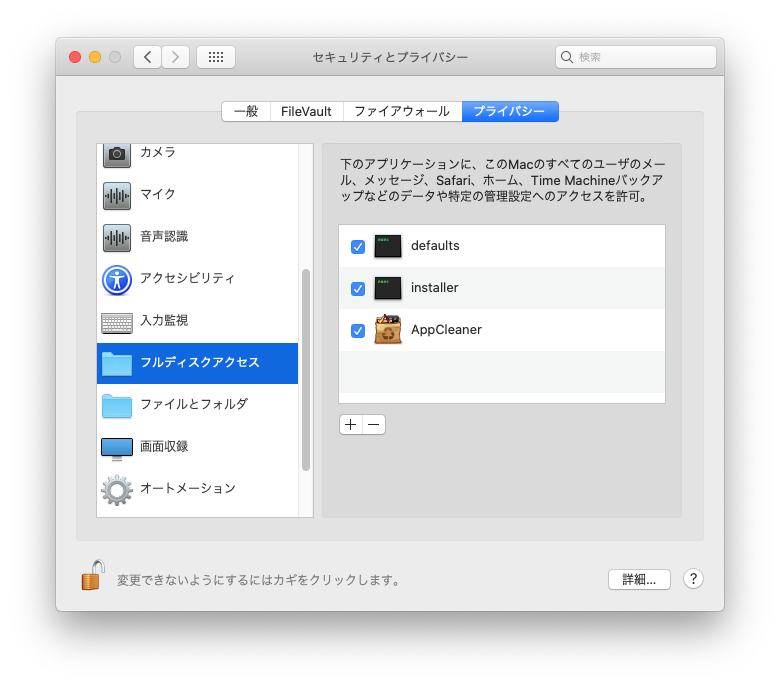The width and height of the screenshot is (780, 685).
Task: Click the Camera icon in the sidebar
Action: coord(117,154)
